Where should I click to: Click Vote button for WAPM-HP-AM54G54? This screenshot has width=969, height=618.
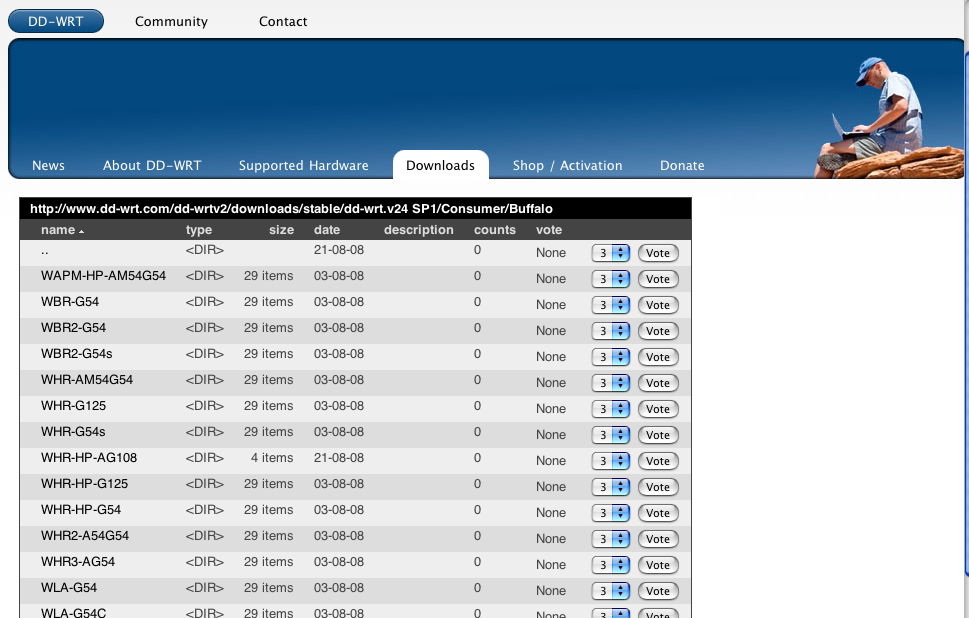[658, 279]
